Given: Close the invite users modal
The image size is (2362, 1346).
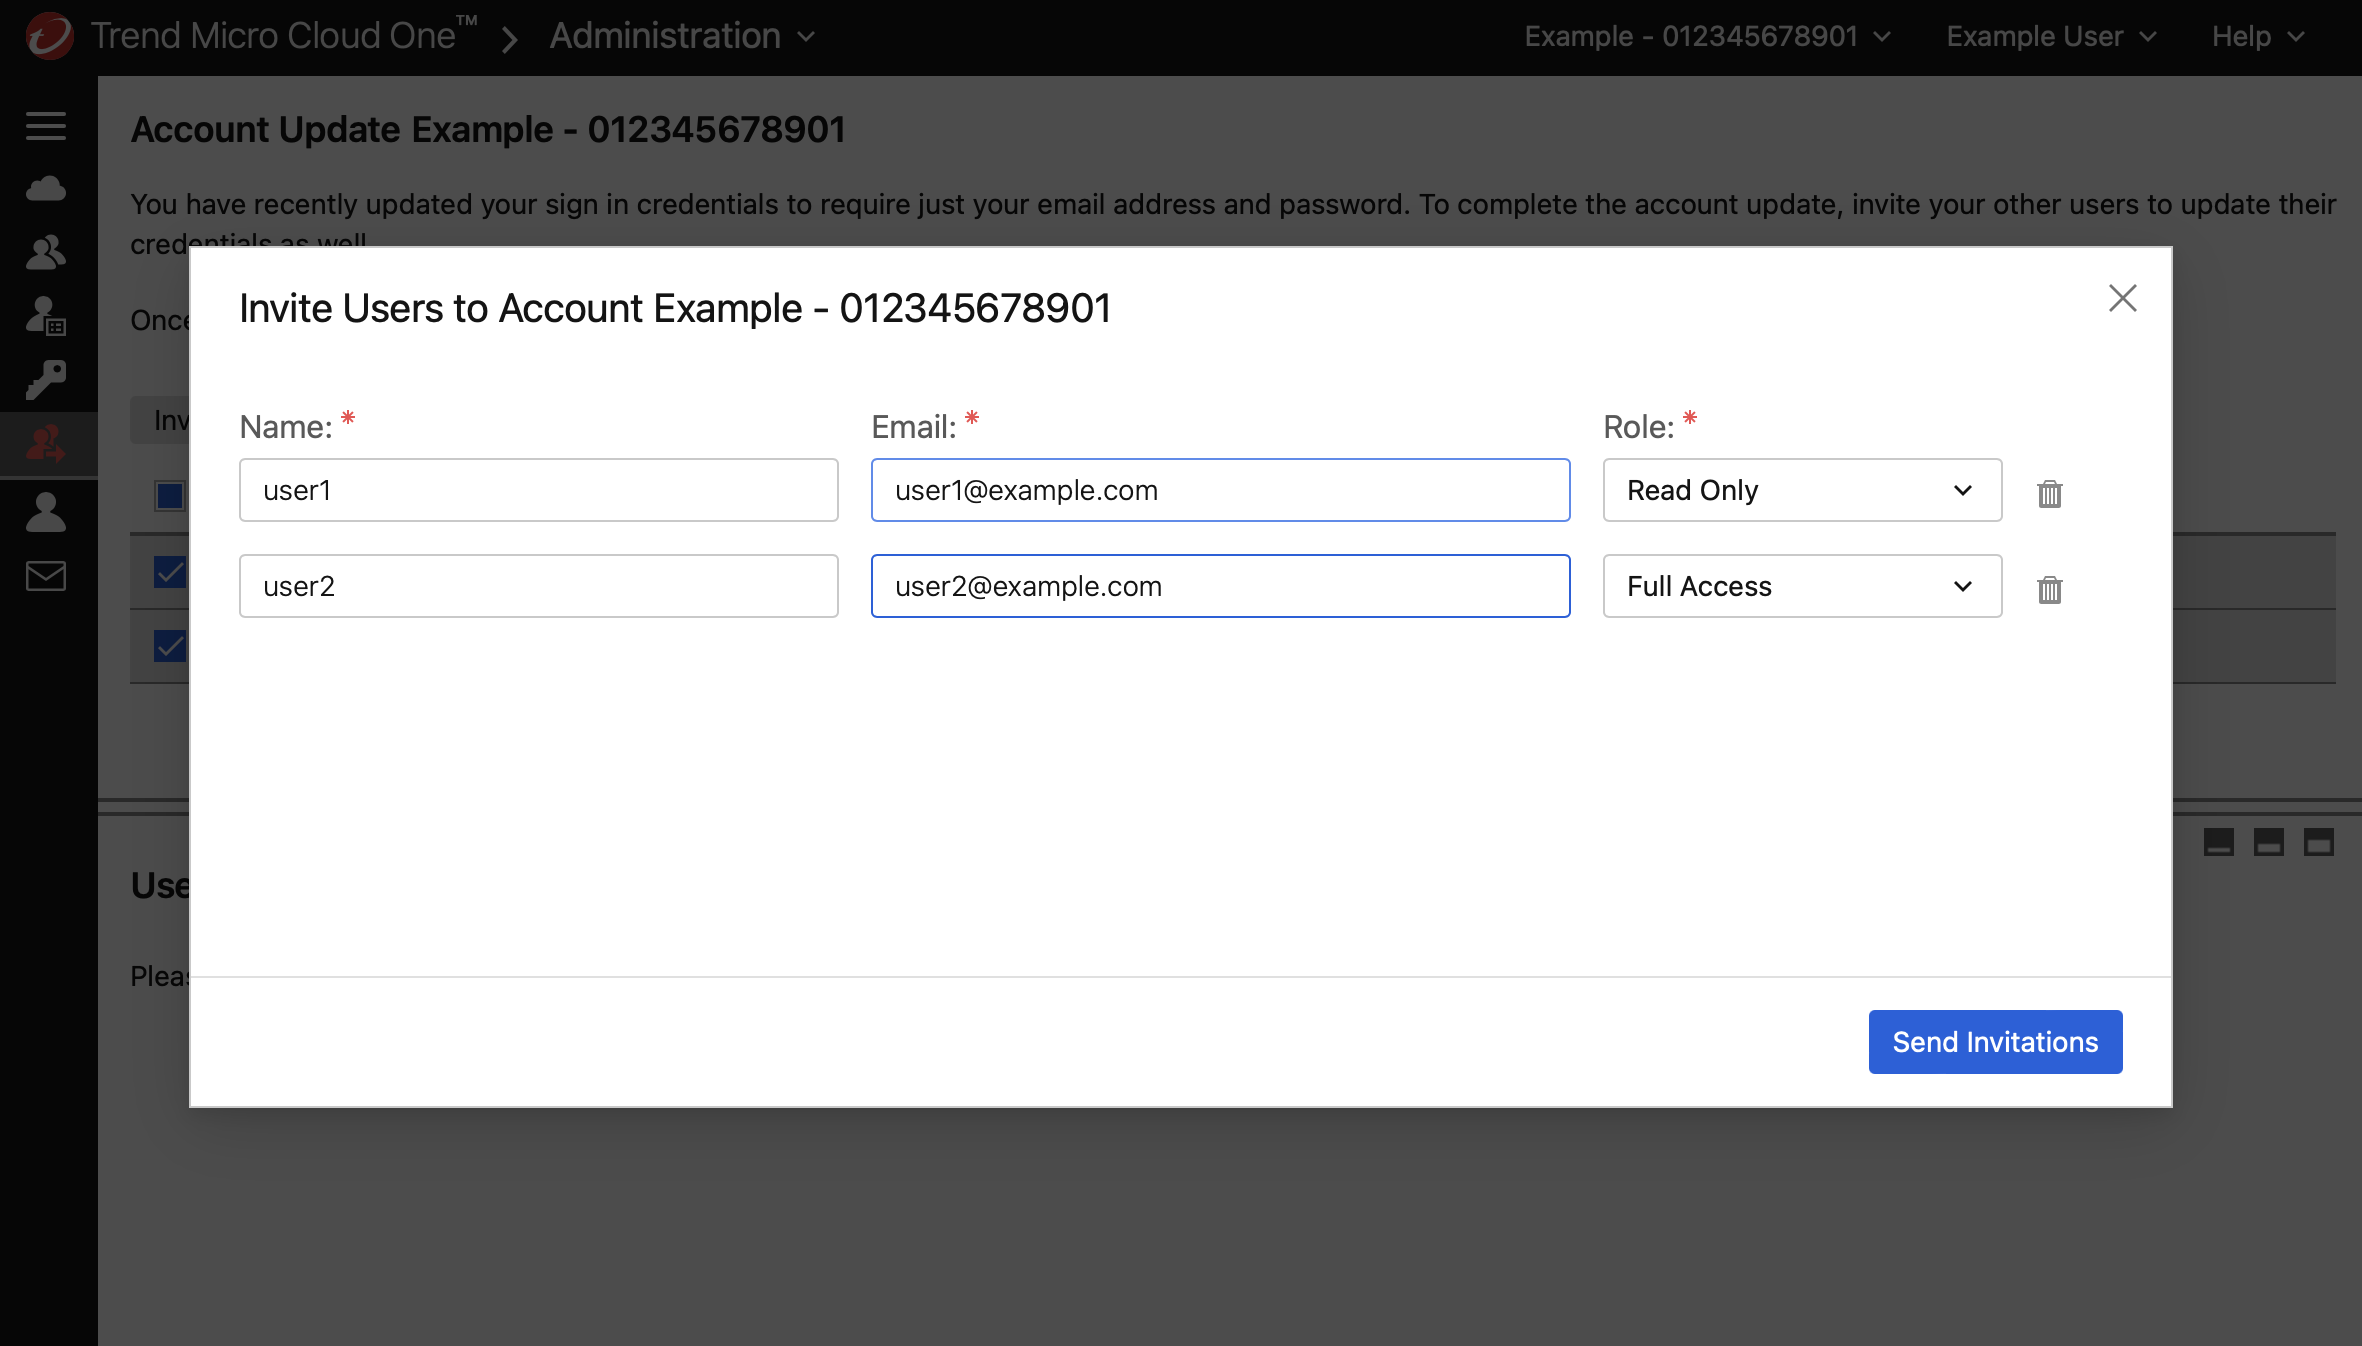Looking at the screenshot, I should [2122, 297].
